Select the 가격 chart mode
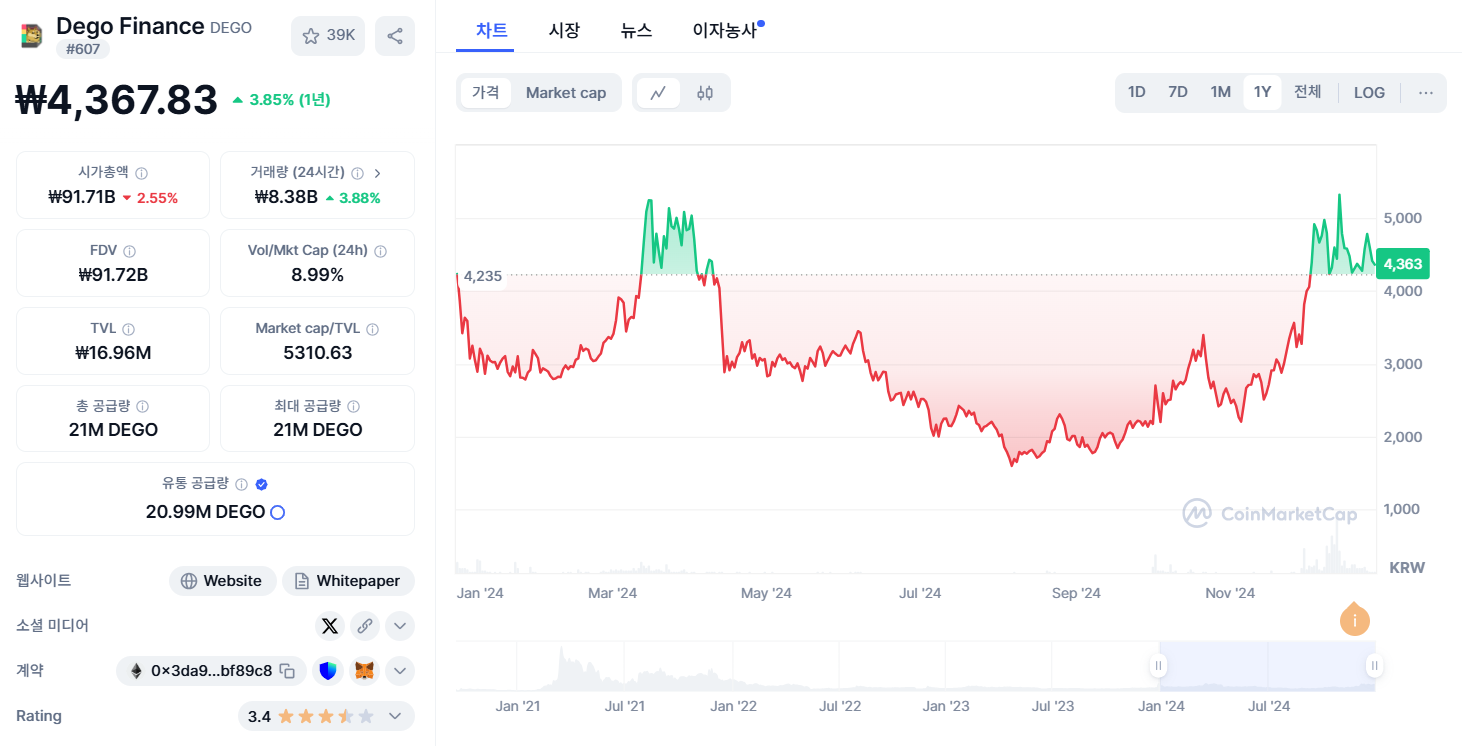Screen dimensions: 1462x746 click(486, 93)
